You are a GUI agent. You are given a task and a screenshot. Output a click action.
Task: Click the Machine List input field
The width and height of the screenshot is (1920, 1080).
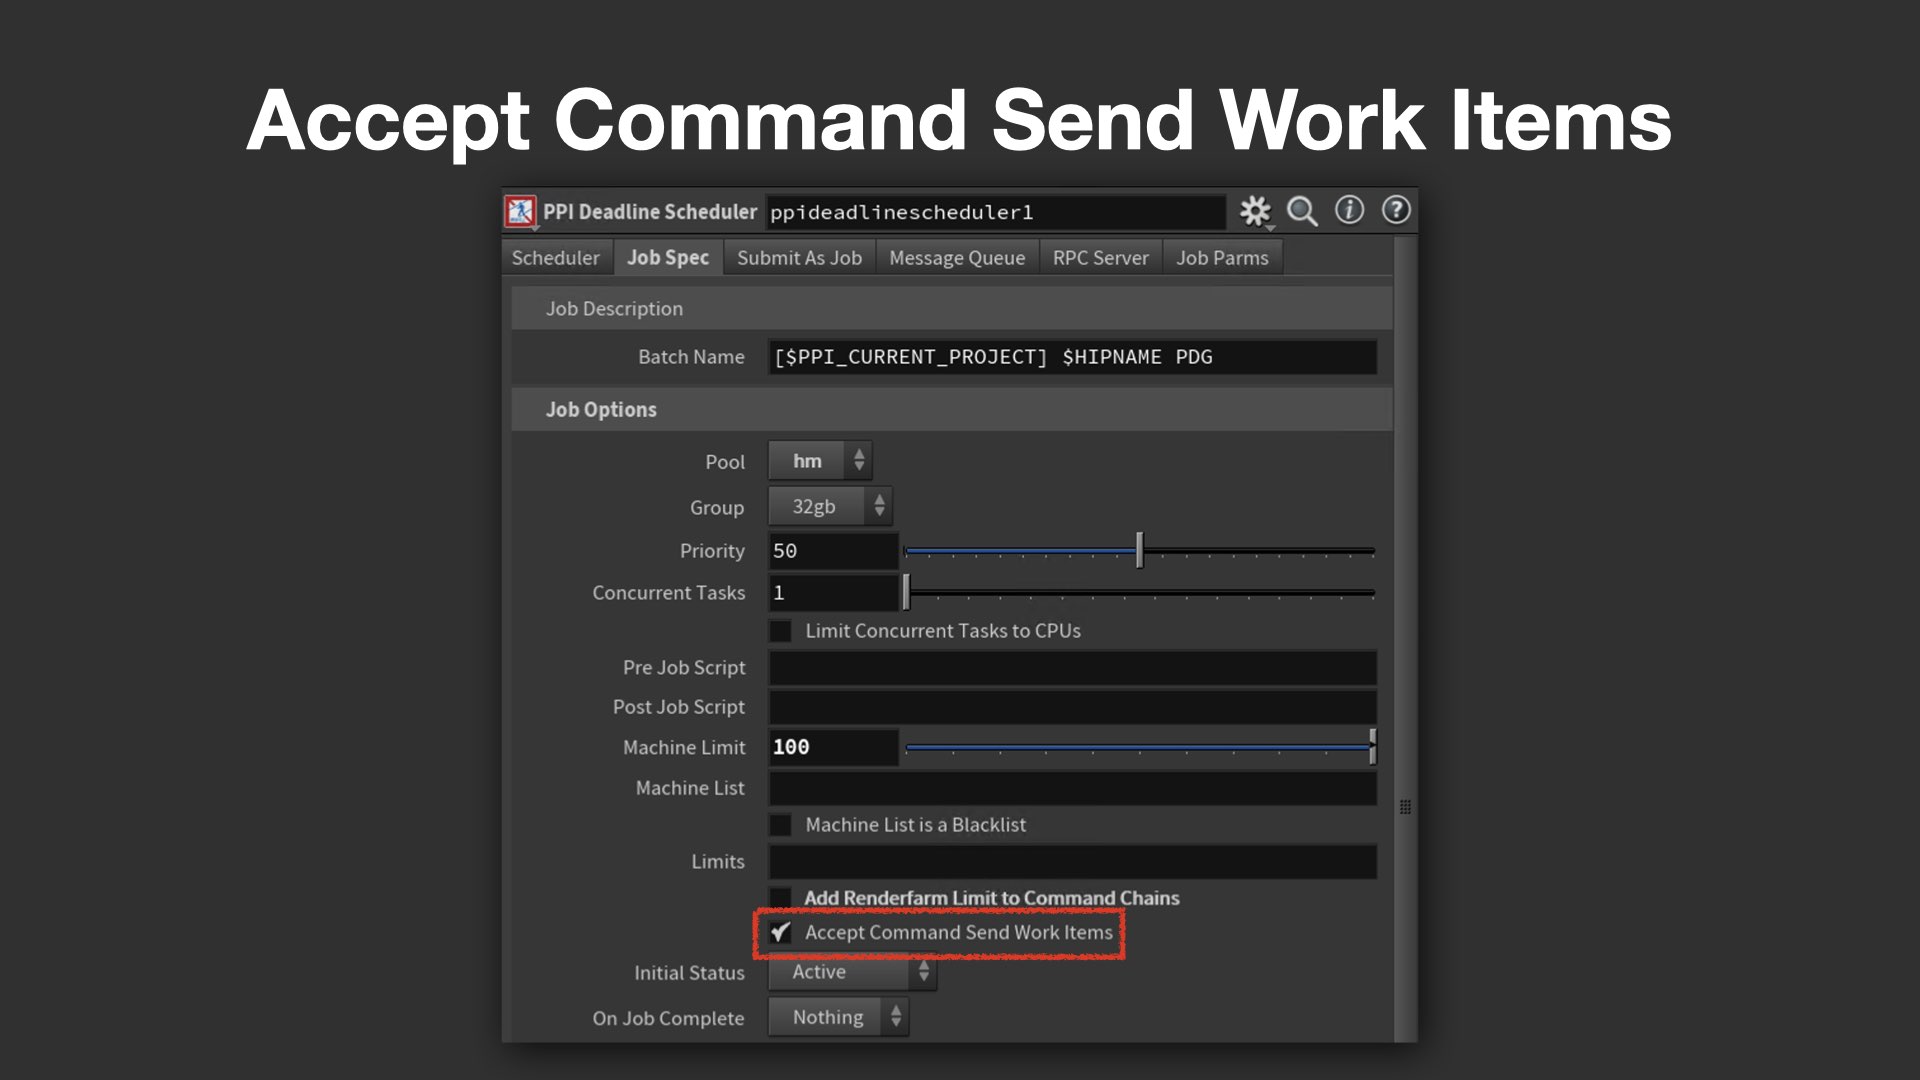click(1072, 788)
